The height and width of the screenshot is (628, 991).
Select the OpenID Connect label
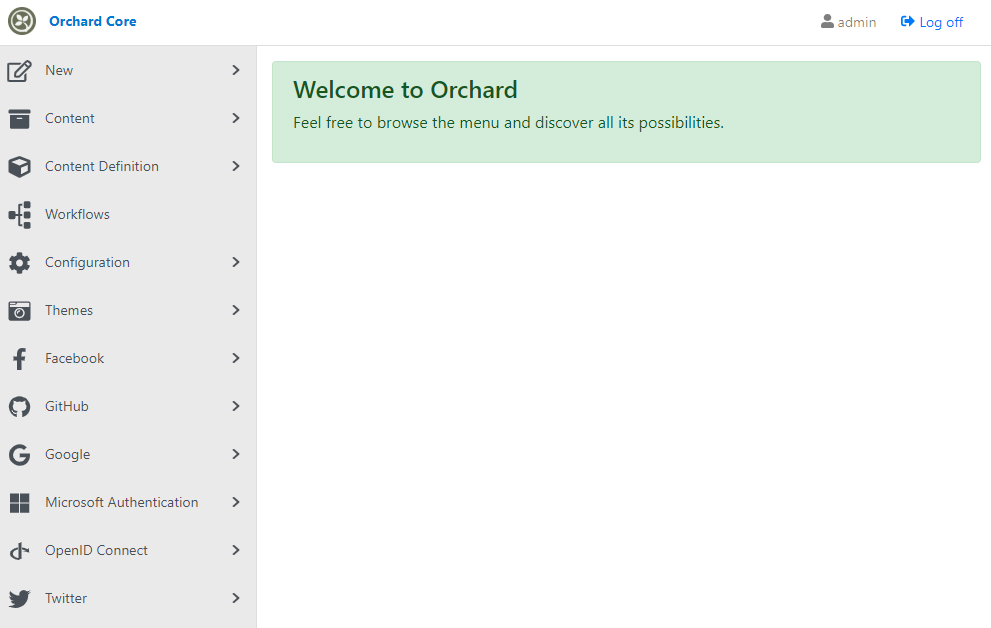[96, 550]
